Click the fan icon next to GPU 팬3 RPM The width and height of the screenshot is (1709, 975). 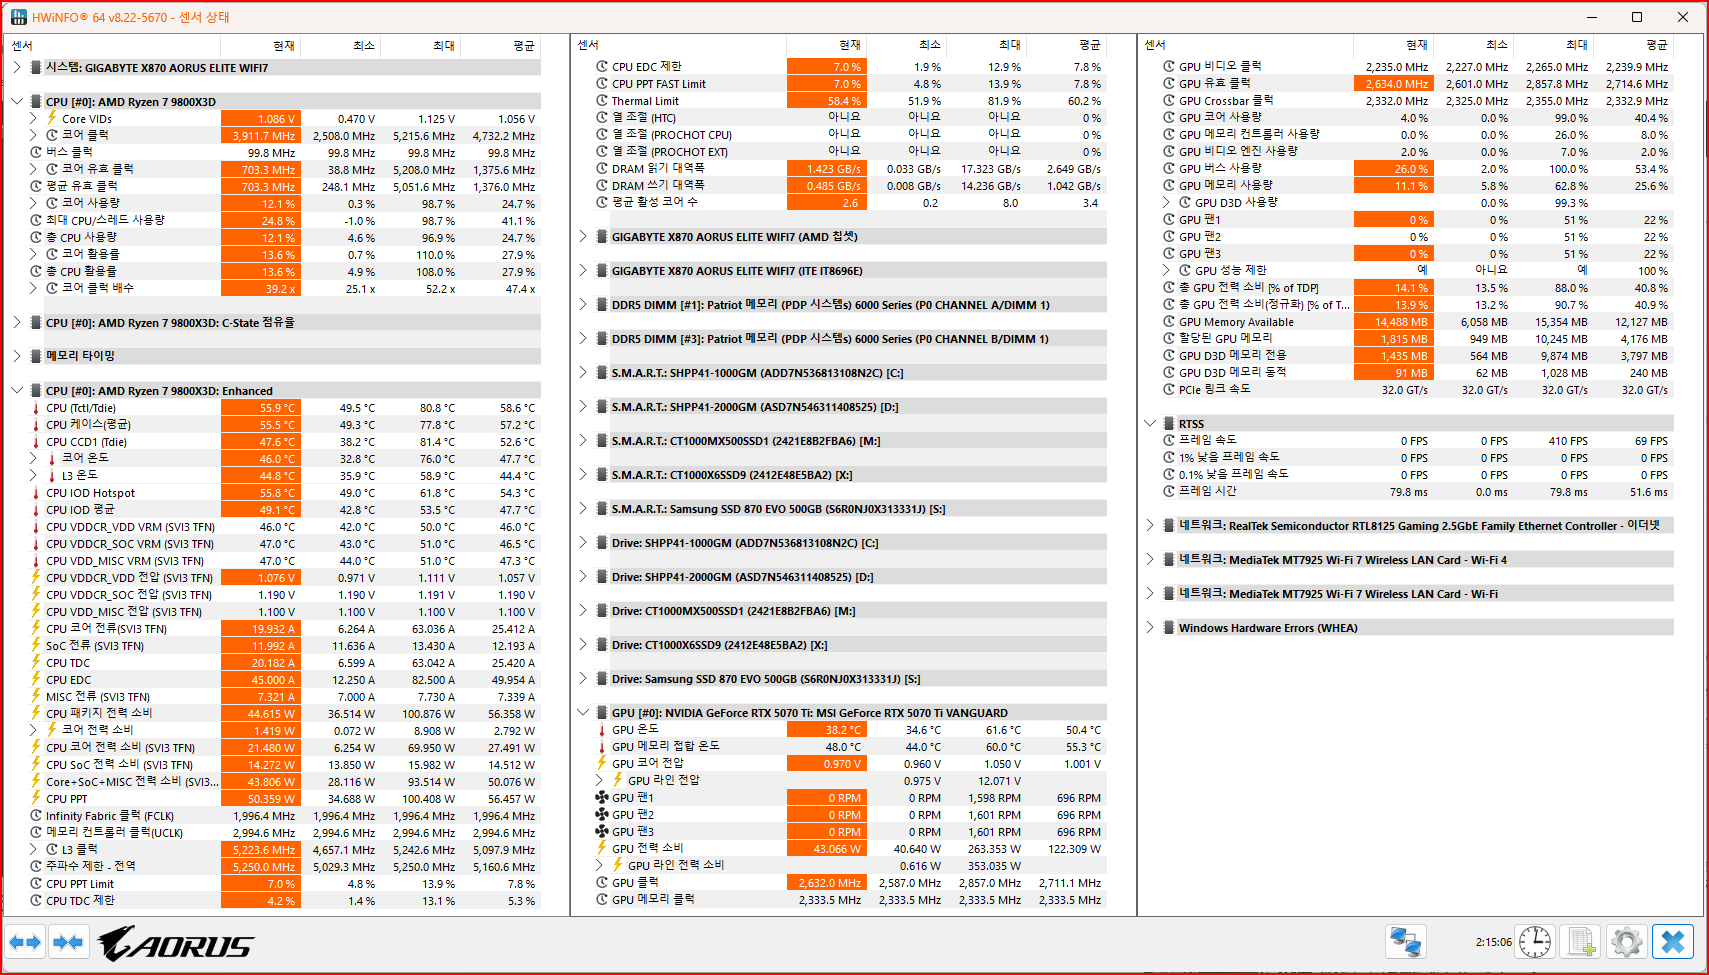(602, 832)
